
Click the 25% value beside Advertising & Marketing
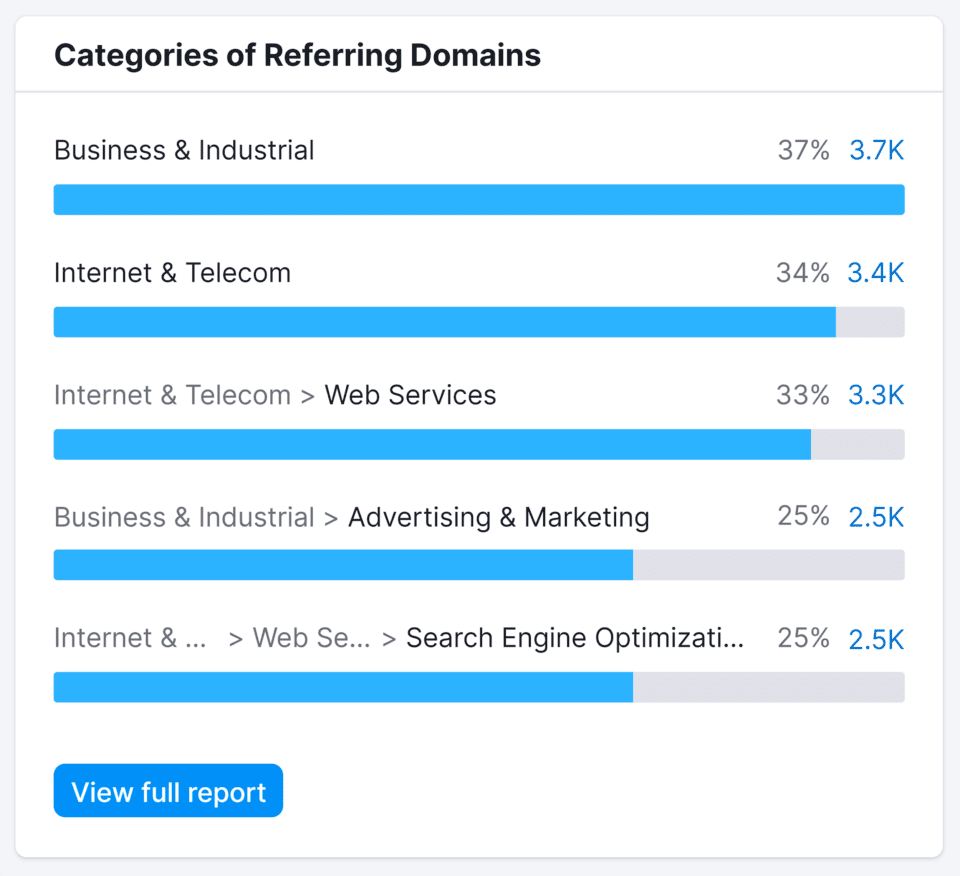click(x=804, y=517)
